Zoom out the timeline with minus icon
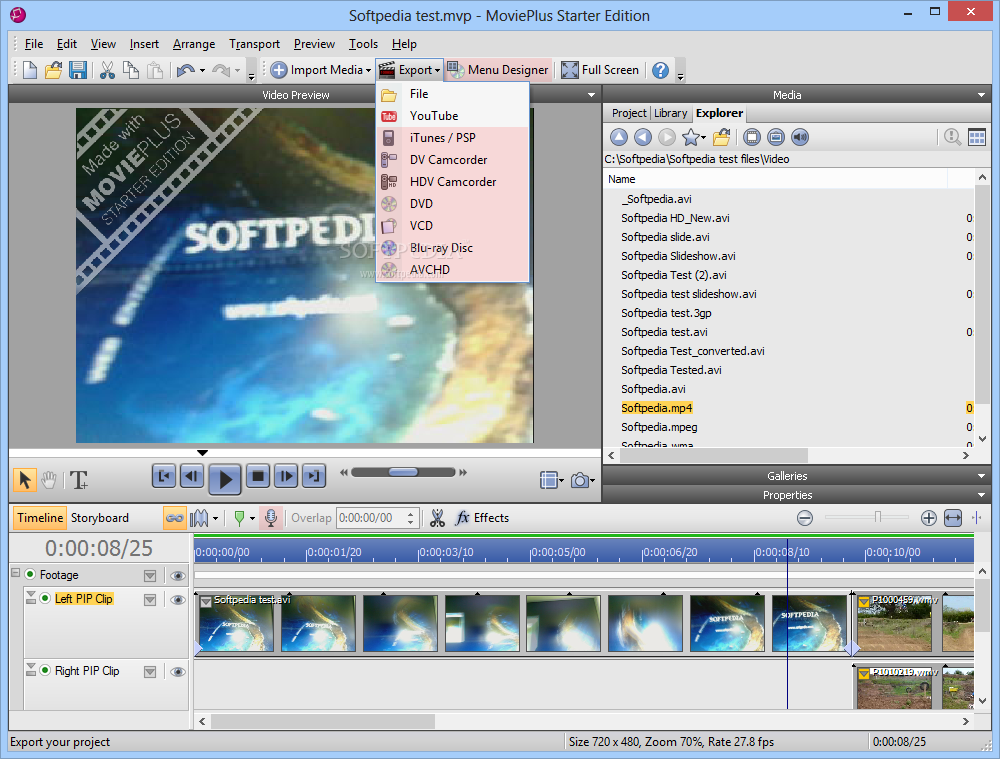 (805, 518)
